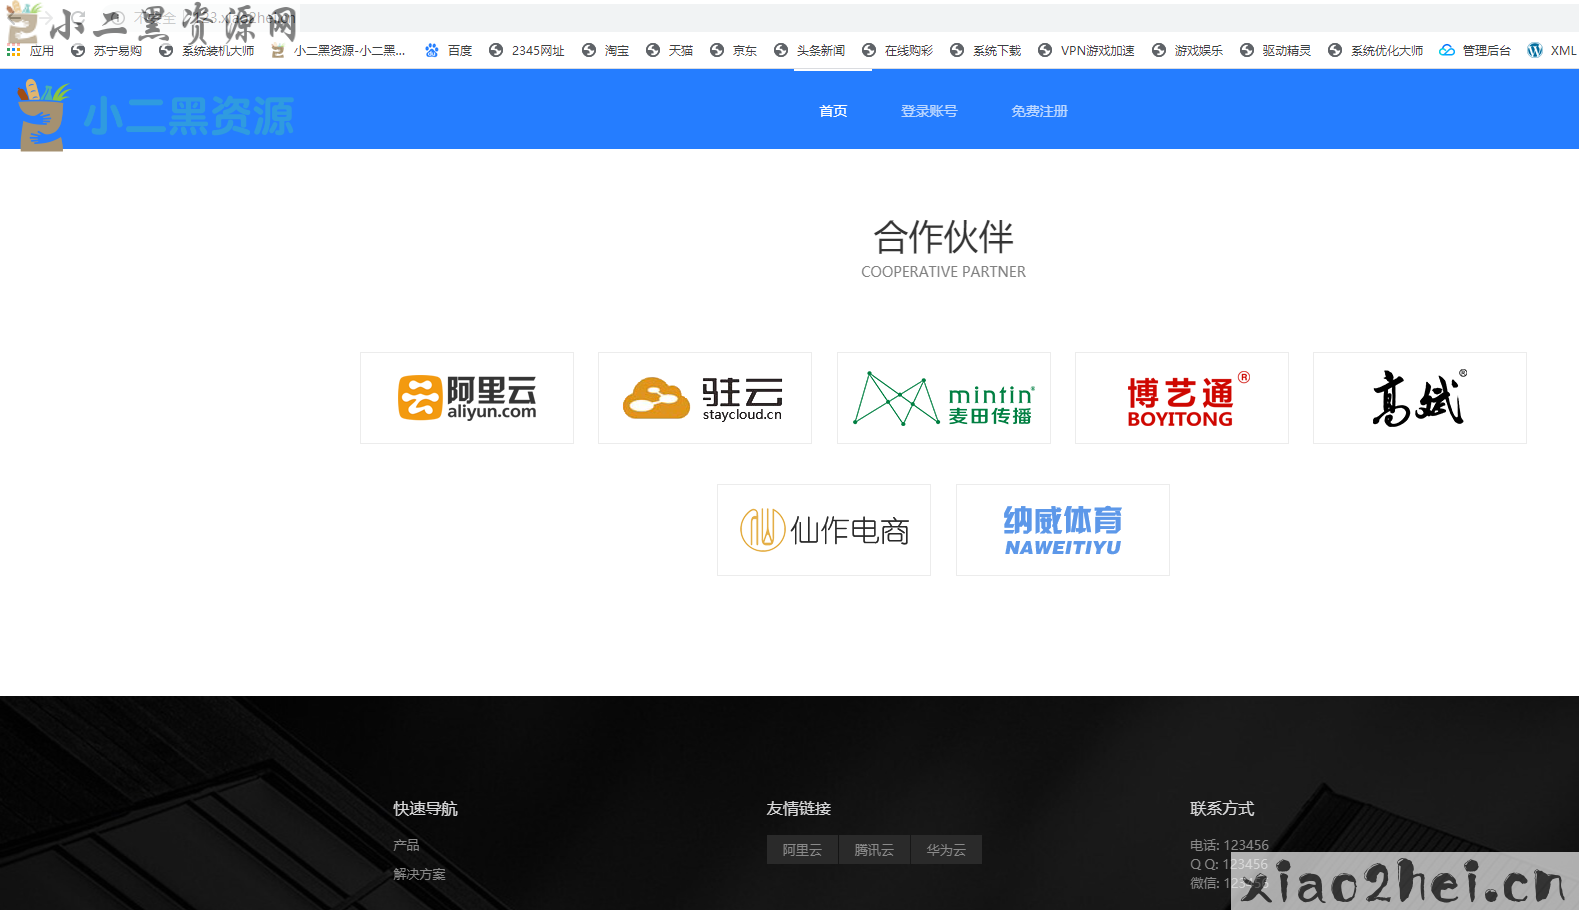Open the 天猫 bookmark
The height and width of the screenshot is (910, 1579).
pyautogui.click(x=670, y=51)
